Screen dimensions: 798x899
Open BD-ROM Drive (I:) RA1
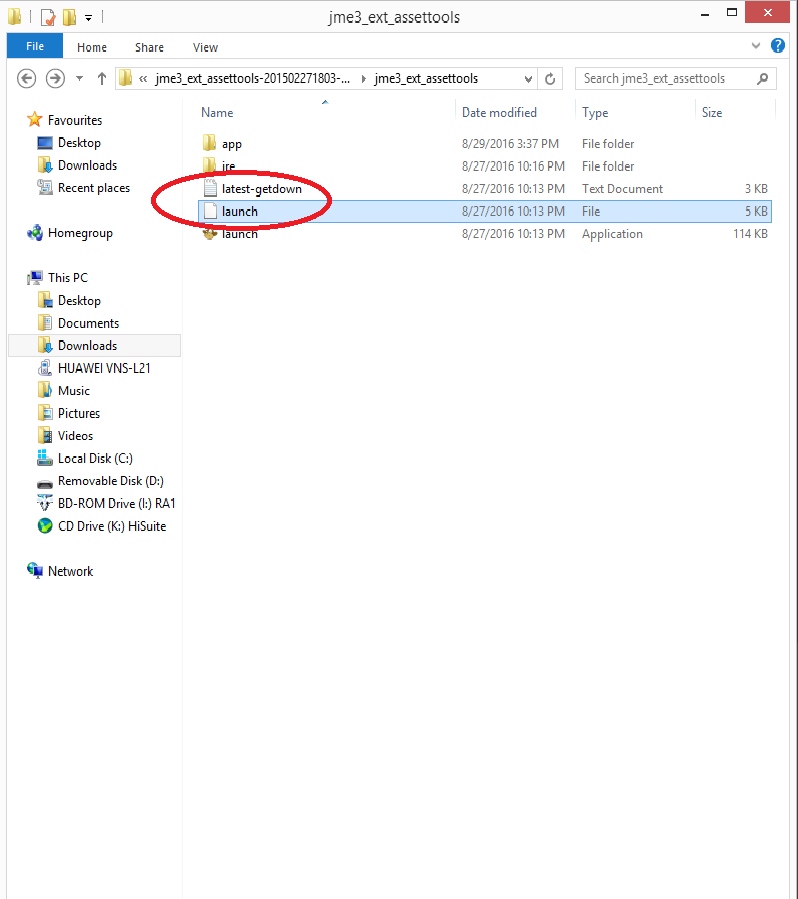point(116,503)
